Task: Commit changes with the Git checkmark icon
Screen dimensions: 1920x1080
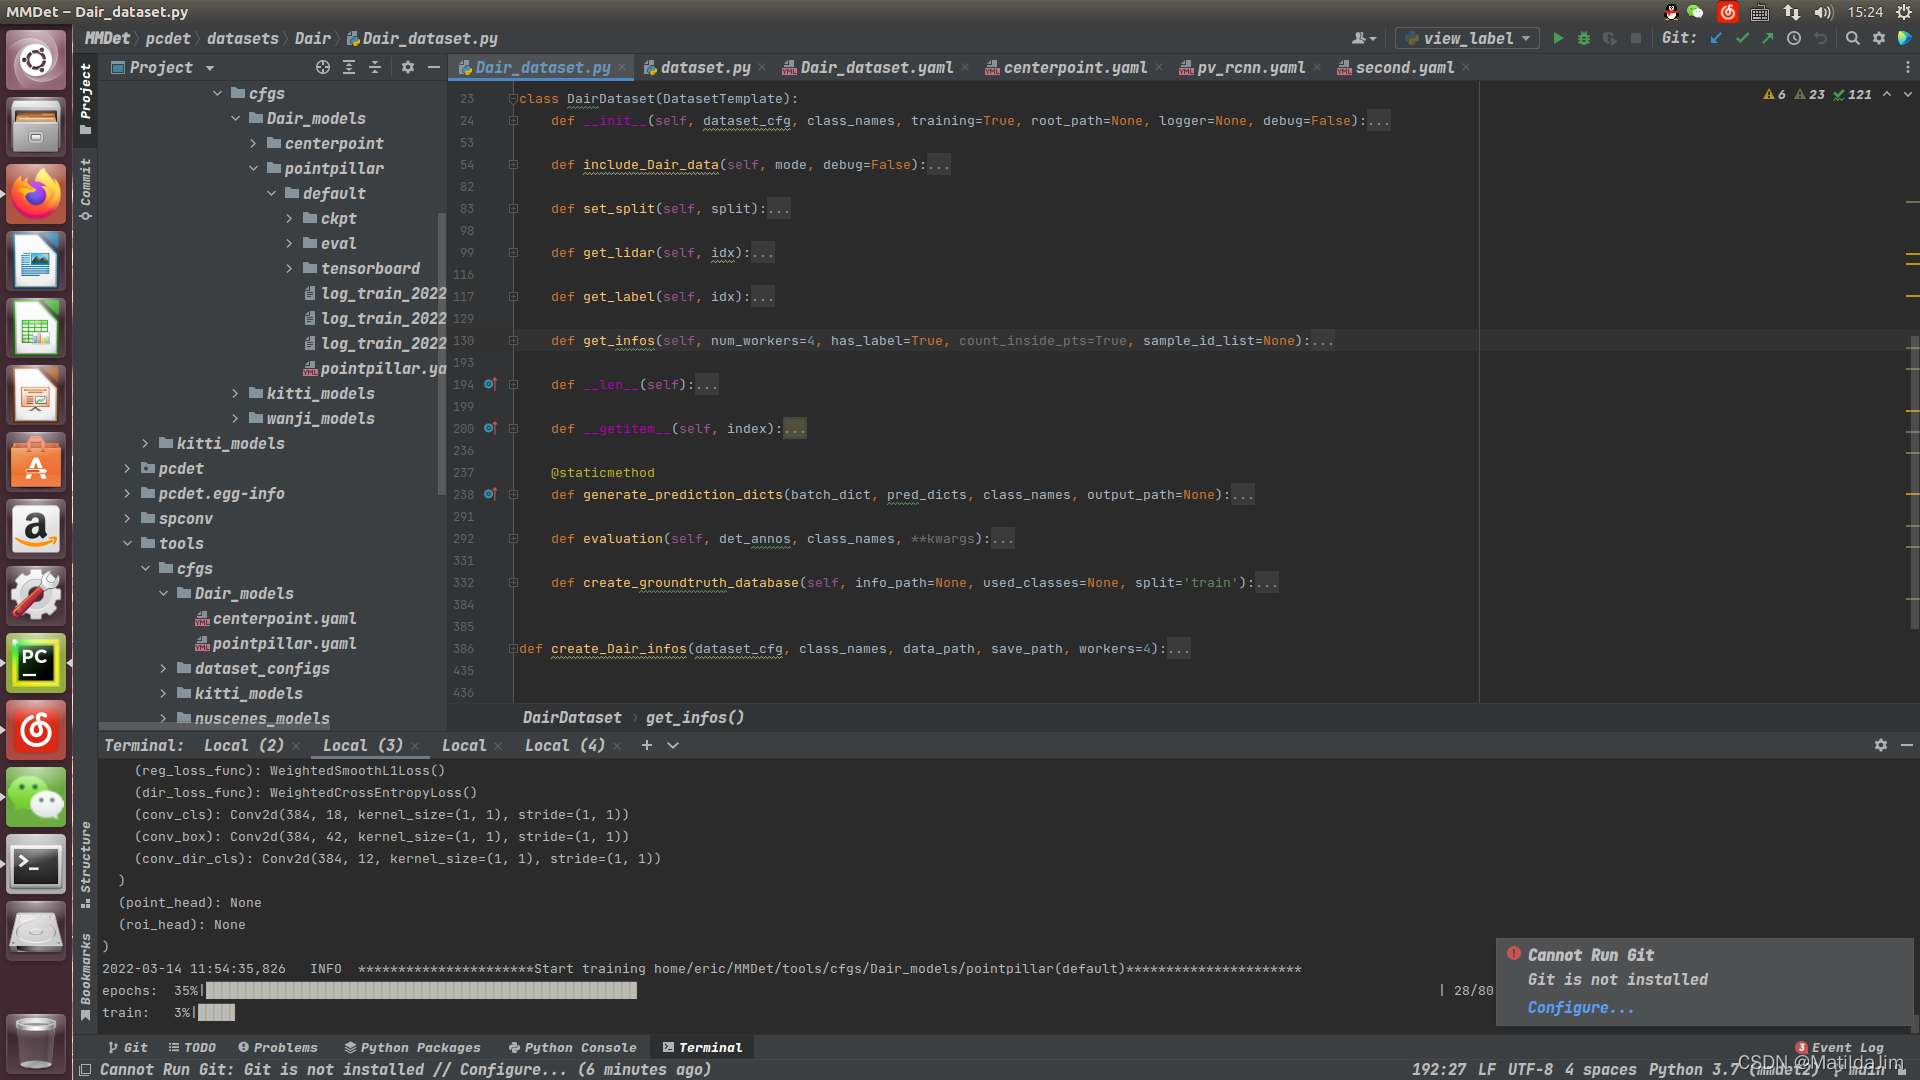Action: point(1742,38)
